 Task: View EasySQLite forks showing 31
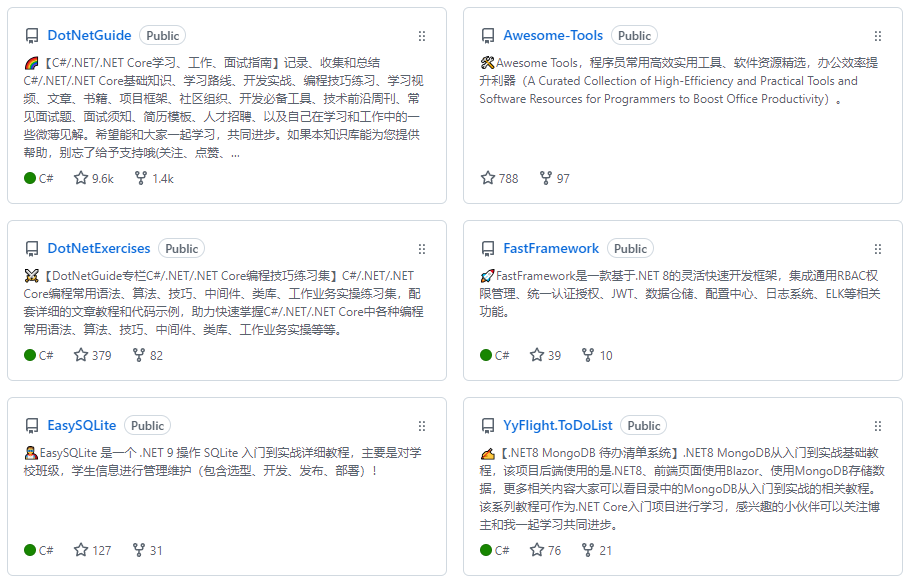tap(148, 550)
